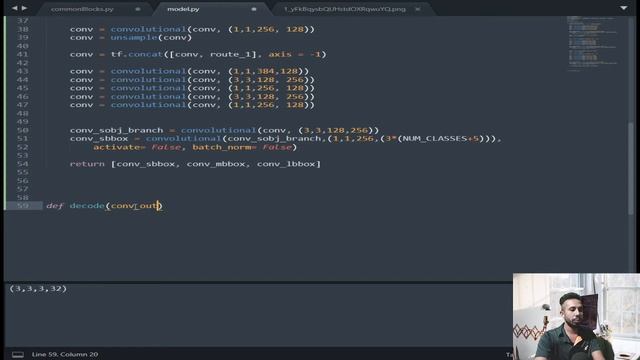
Task: Open the tab list dropdown arrow
Action: (624, 8)
